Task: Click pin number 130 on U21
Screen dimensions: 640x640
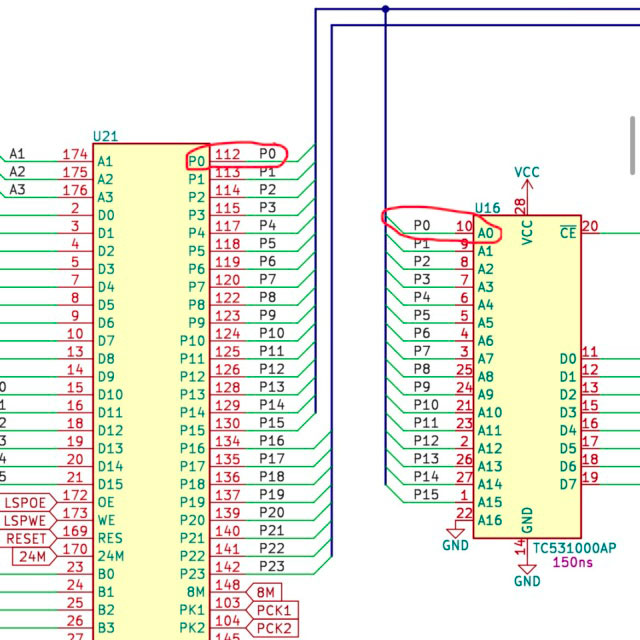Action: pos(227,423)
